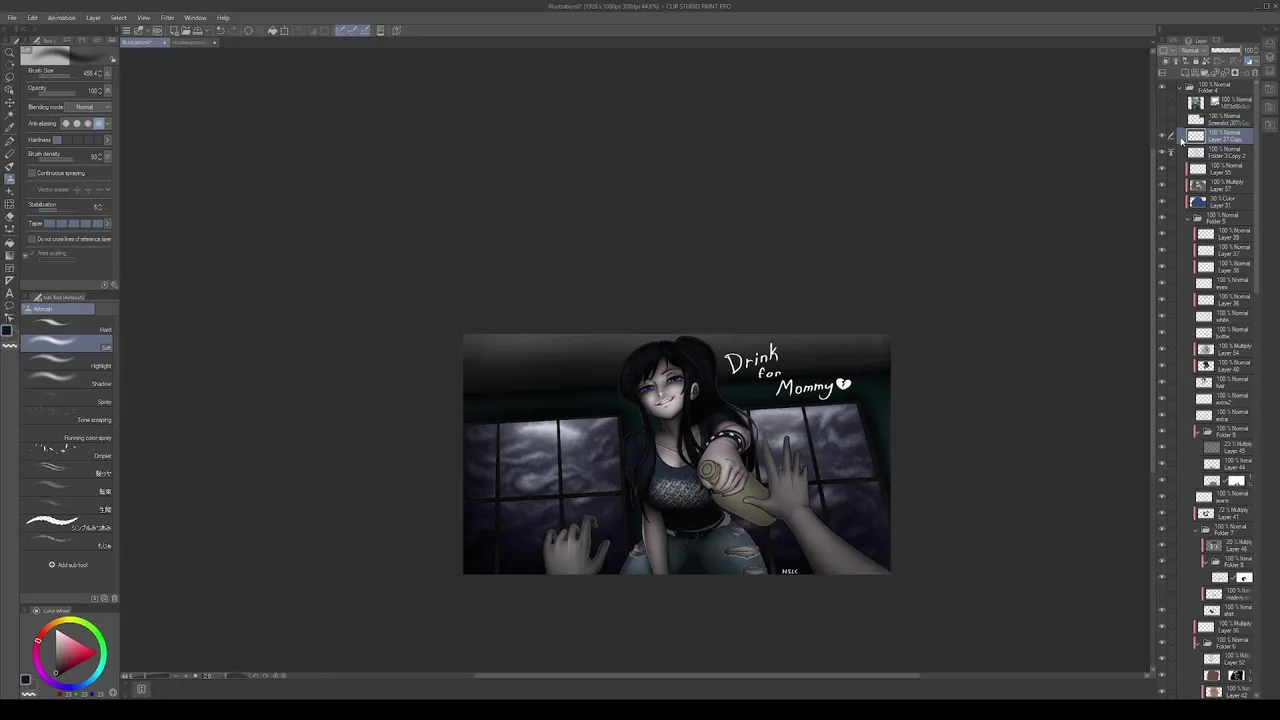Toggle visibility eye of Layer 27 Copy
Viewport: 1280px width, 720px height.
(x=1162, y=135)
